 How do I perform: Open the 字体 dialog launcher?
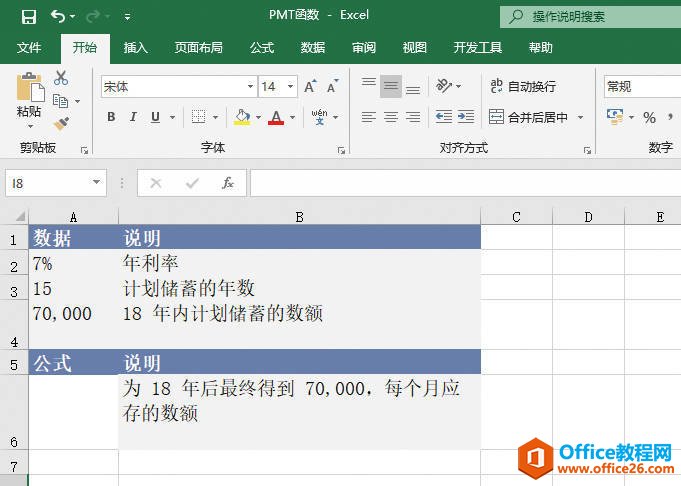[341, 151]
